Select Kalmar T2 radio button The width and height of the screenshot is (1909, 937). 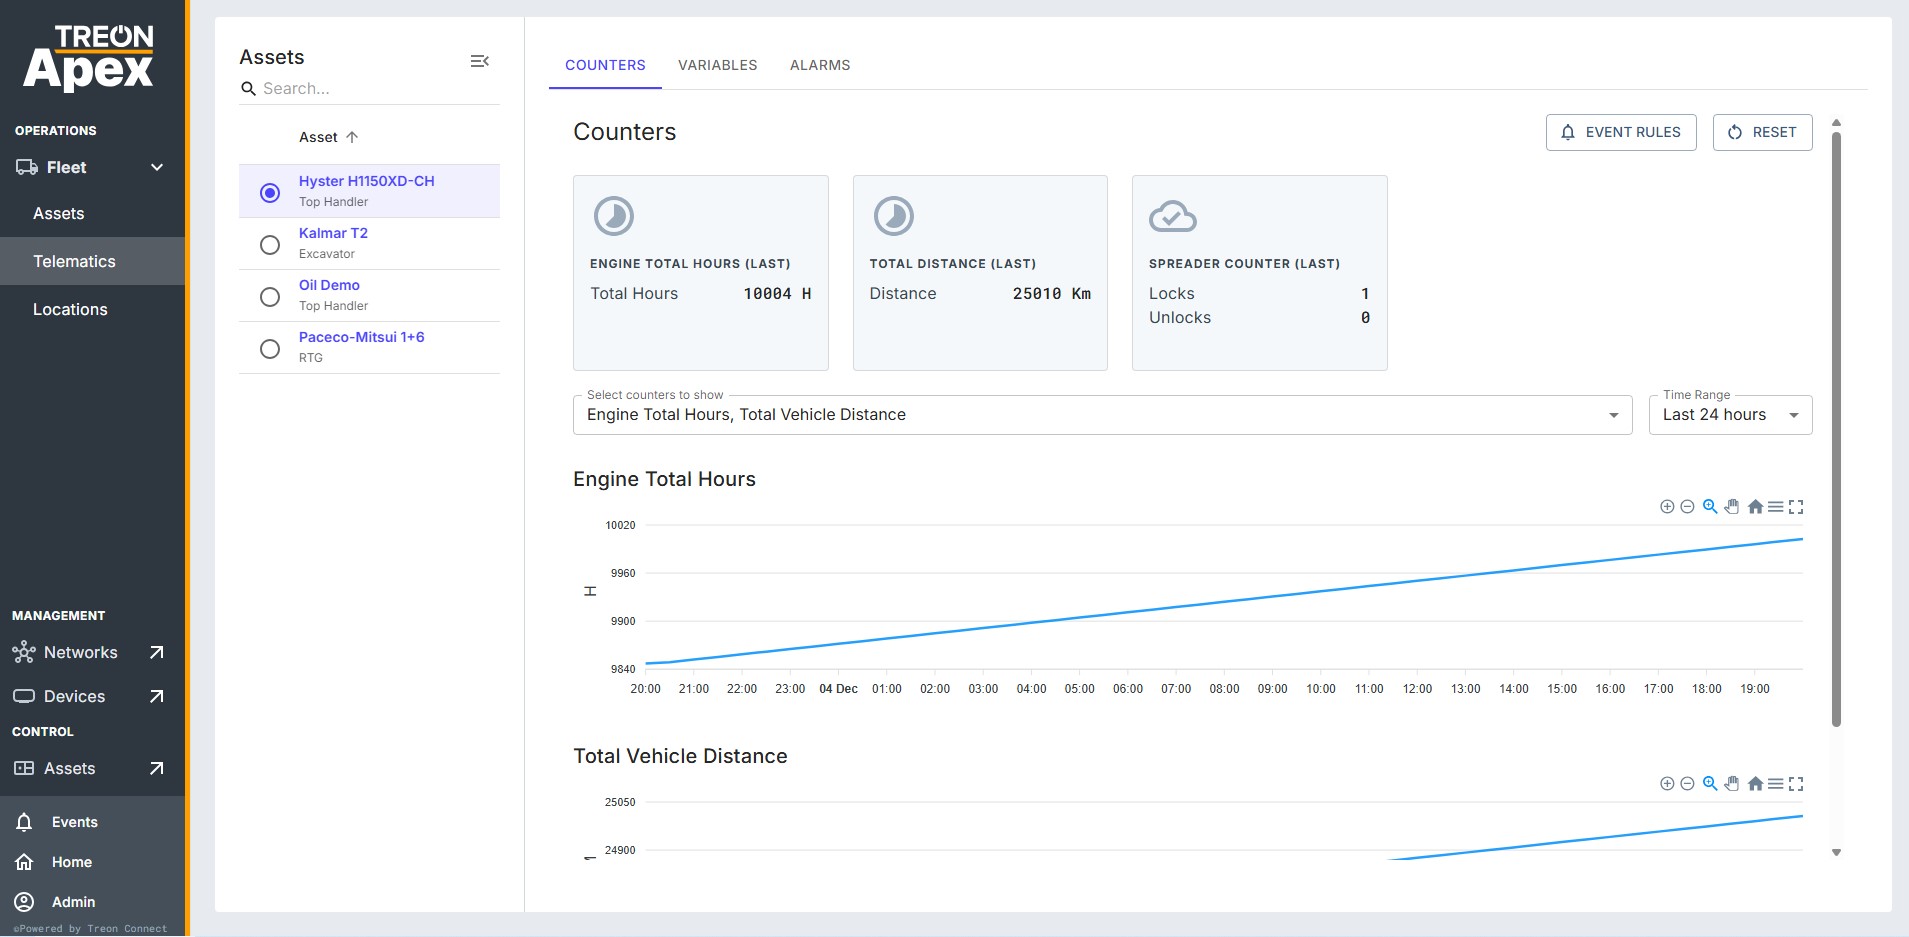(270, 244)
